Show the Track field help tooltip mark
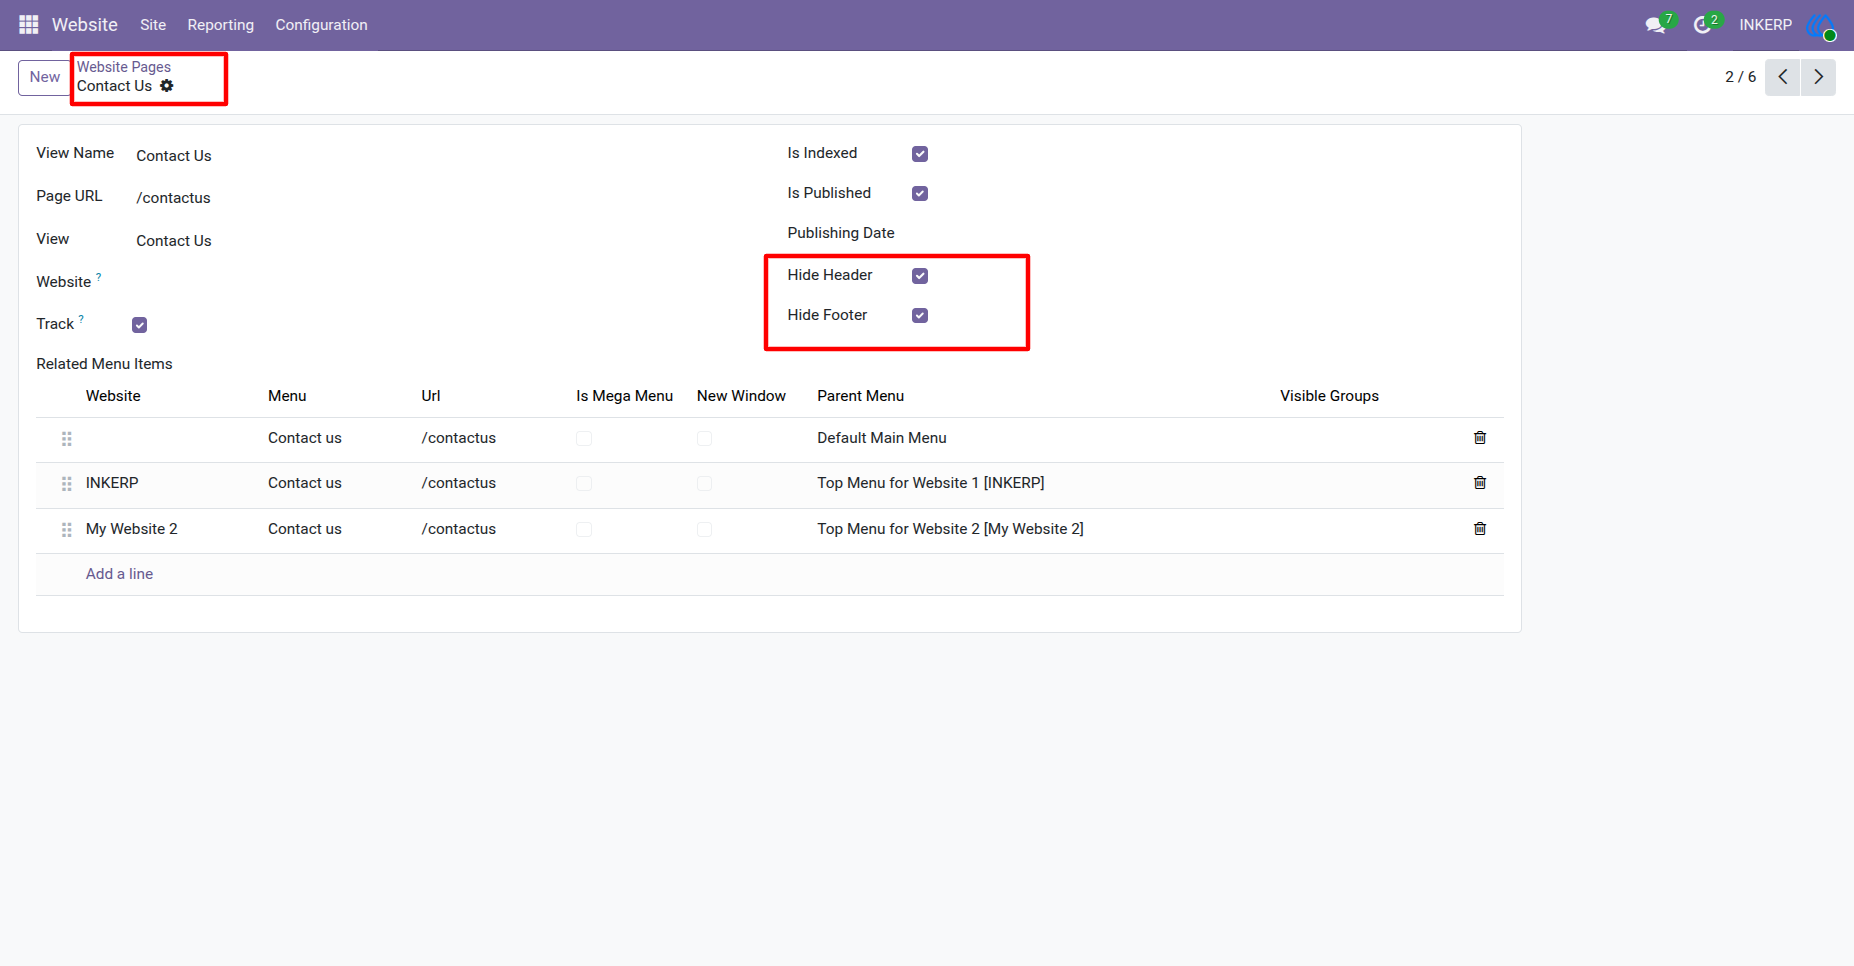 pyautogui.click(x=82, y=319)
